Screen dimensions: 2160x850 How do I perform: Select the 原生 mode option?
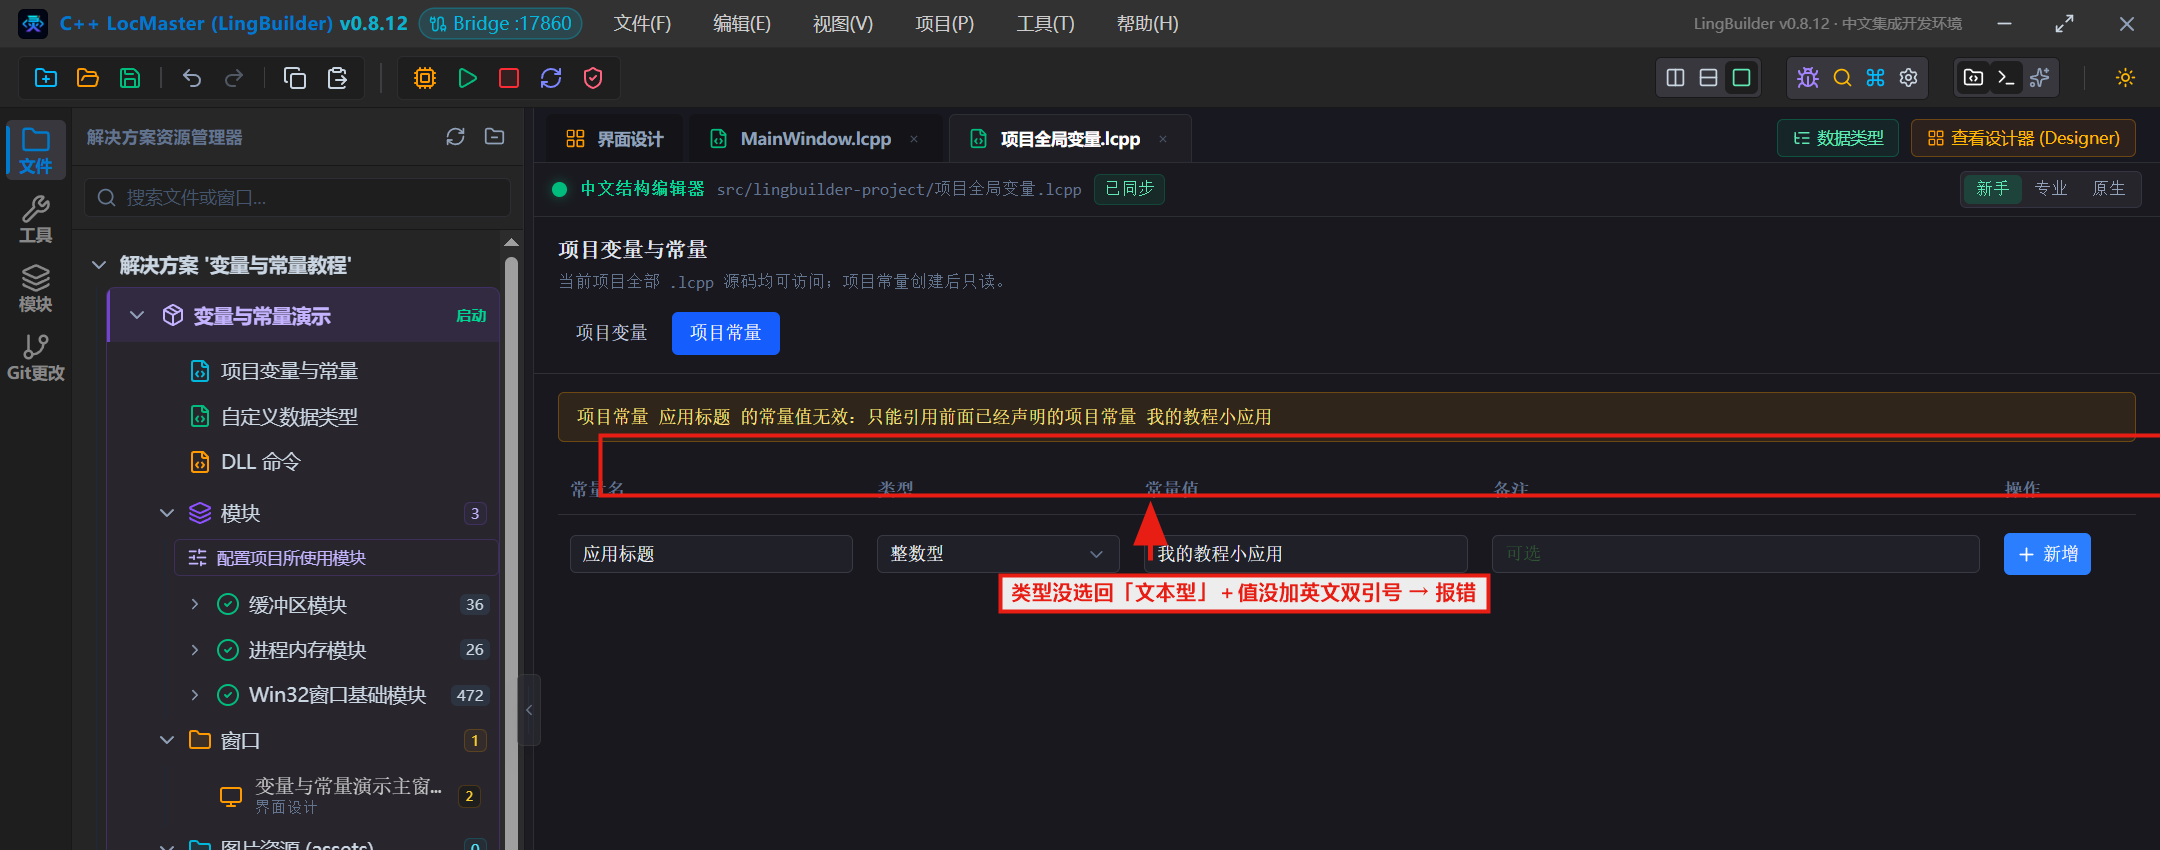pos(2108,189)
